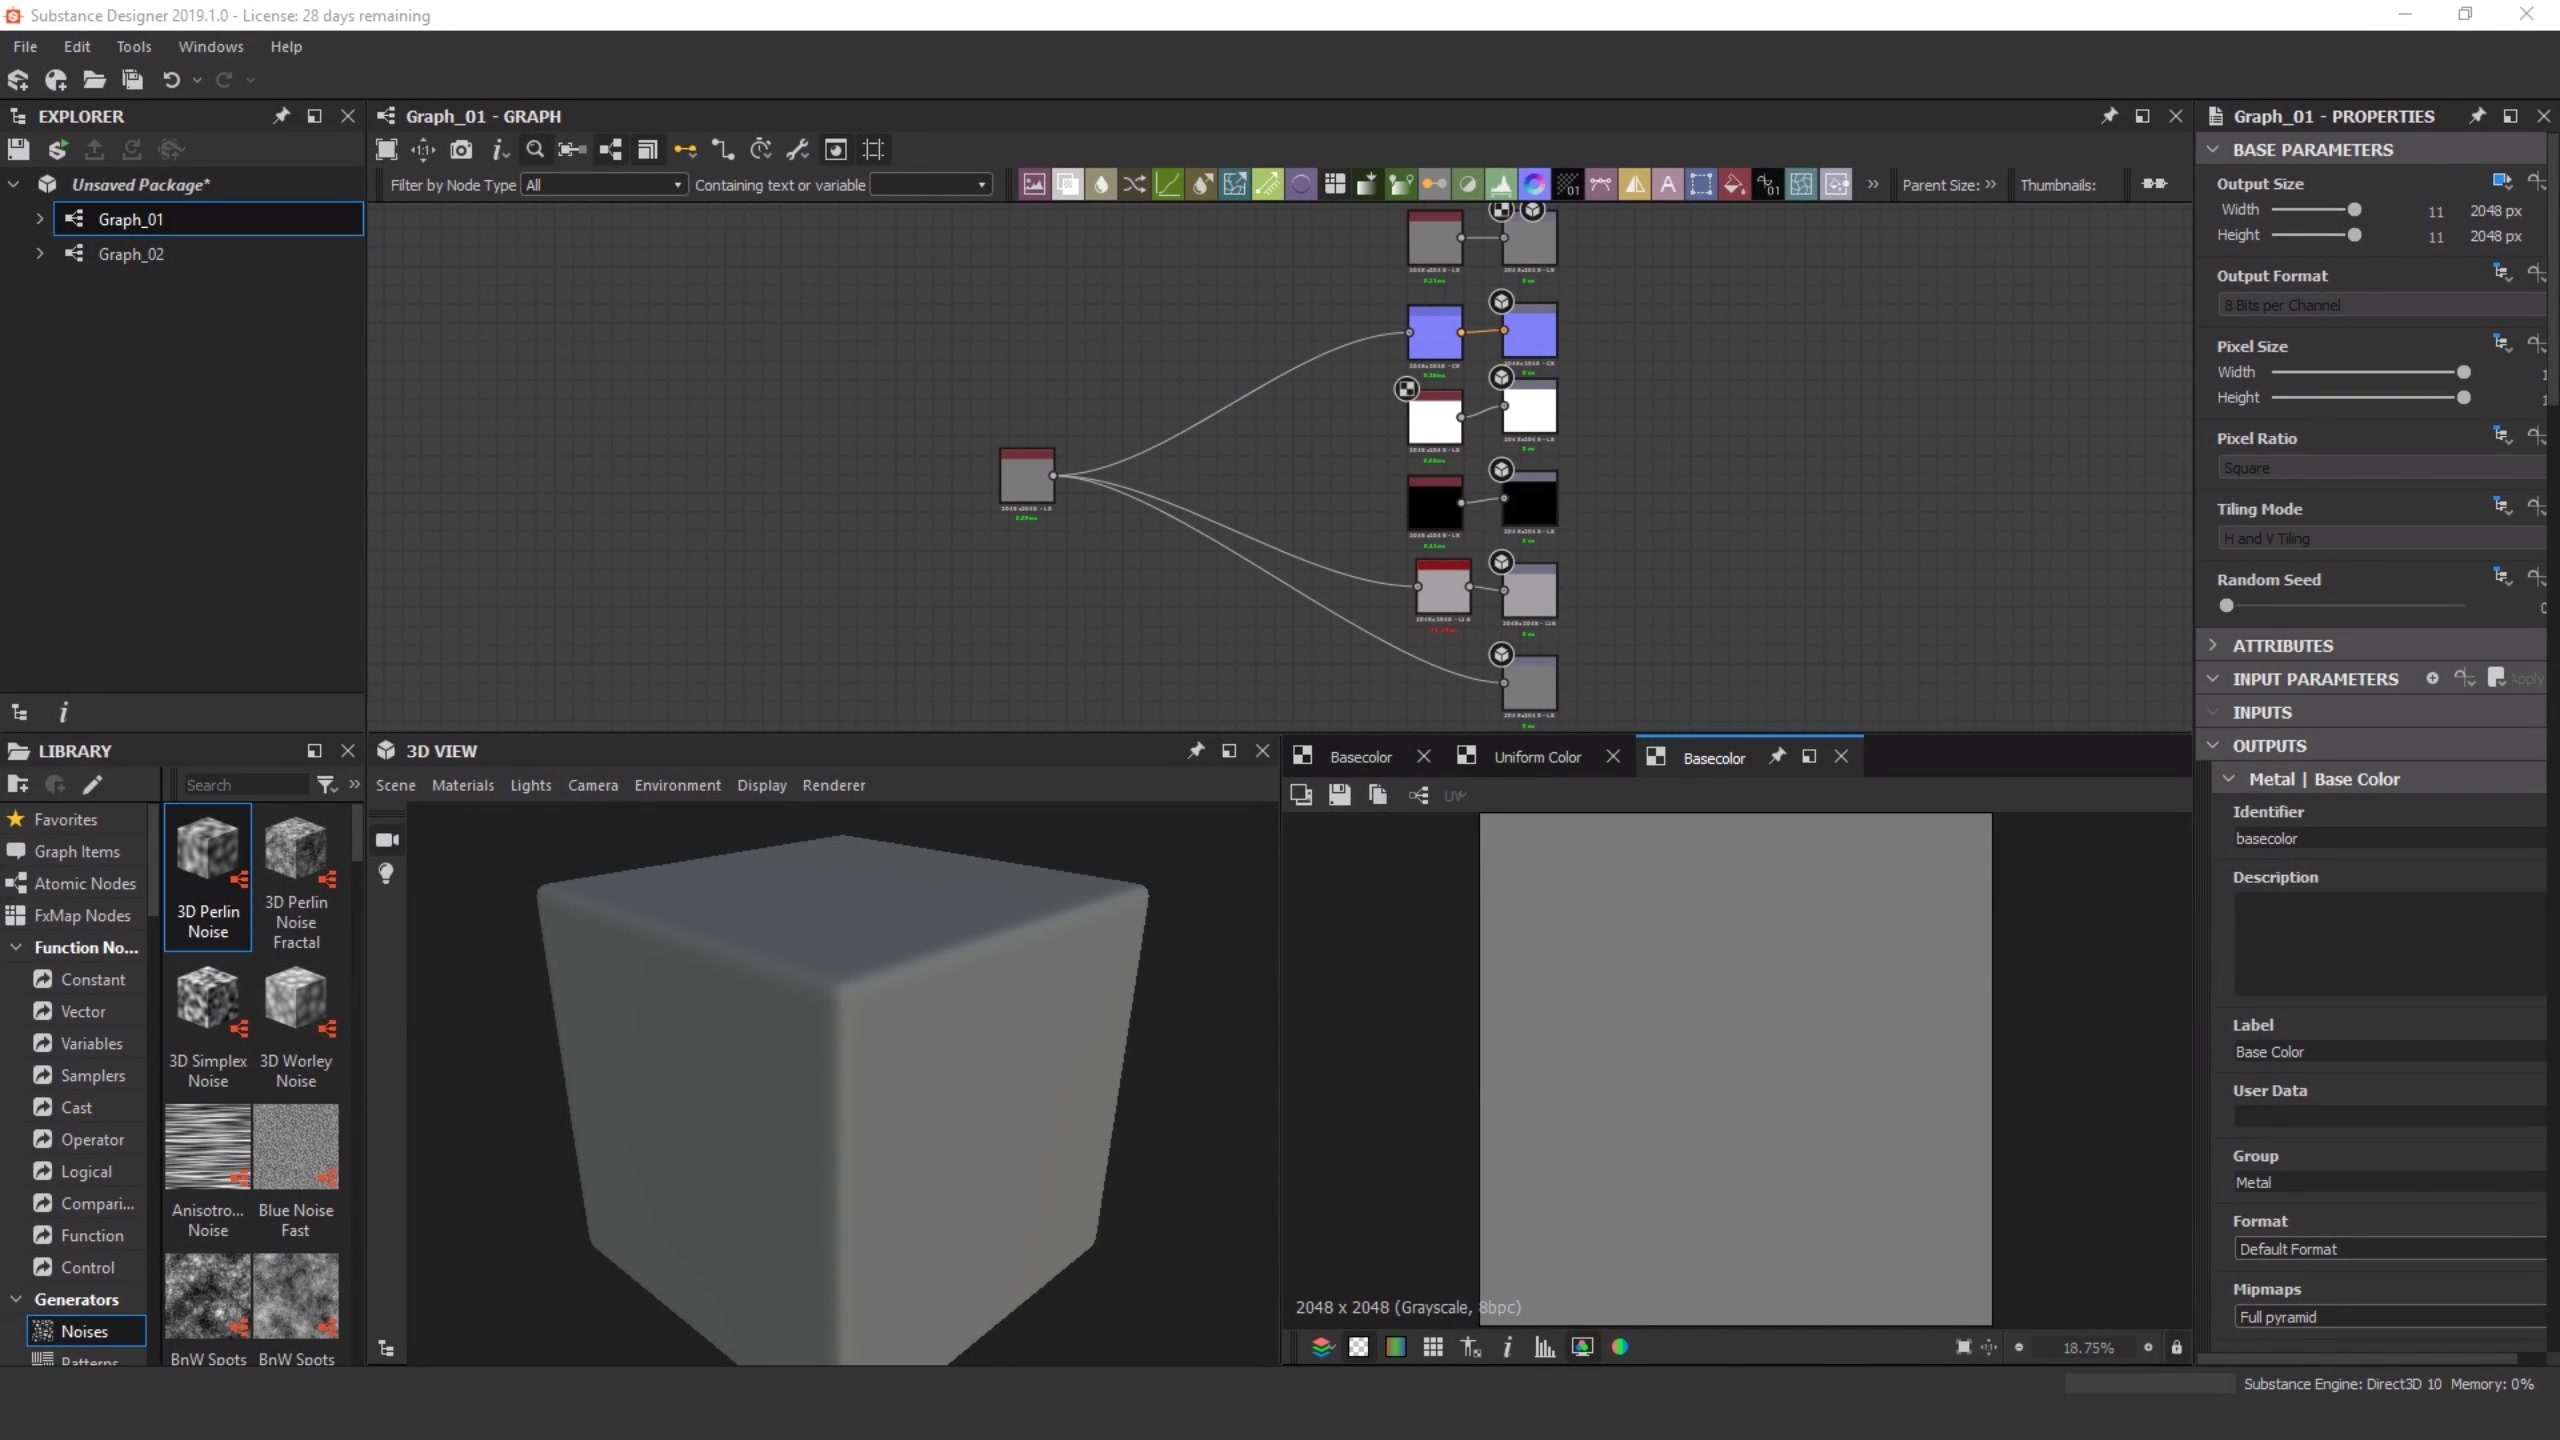Toggle the thumbnail display in graph header
The width and height of the screenshot is (2560, 1440).
coord(2154,185)
